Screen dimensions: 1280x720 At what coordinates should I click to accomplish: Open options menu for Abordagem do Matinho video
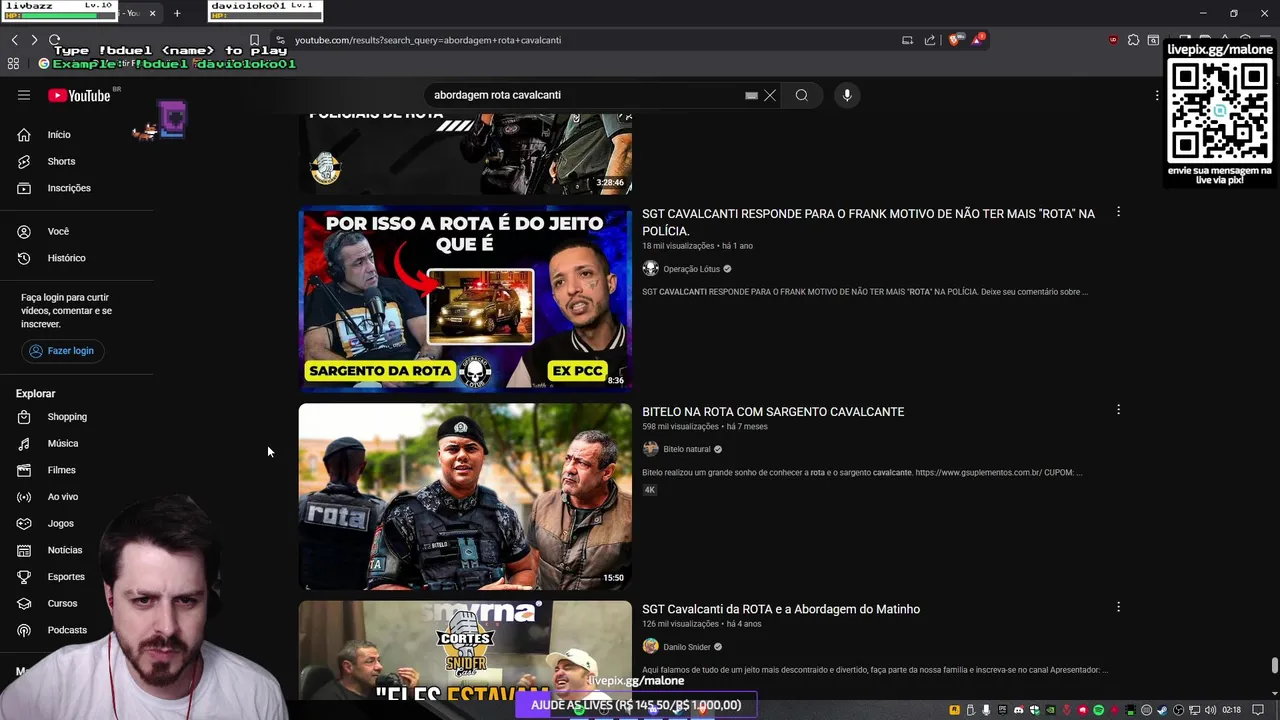click(1118, 607)
